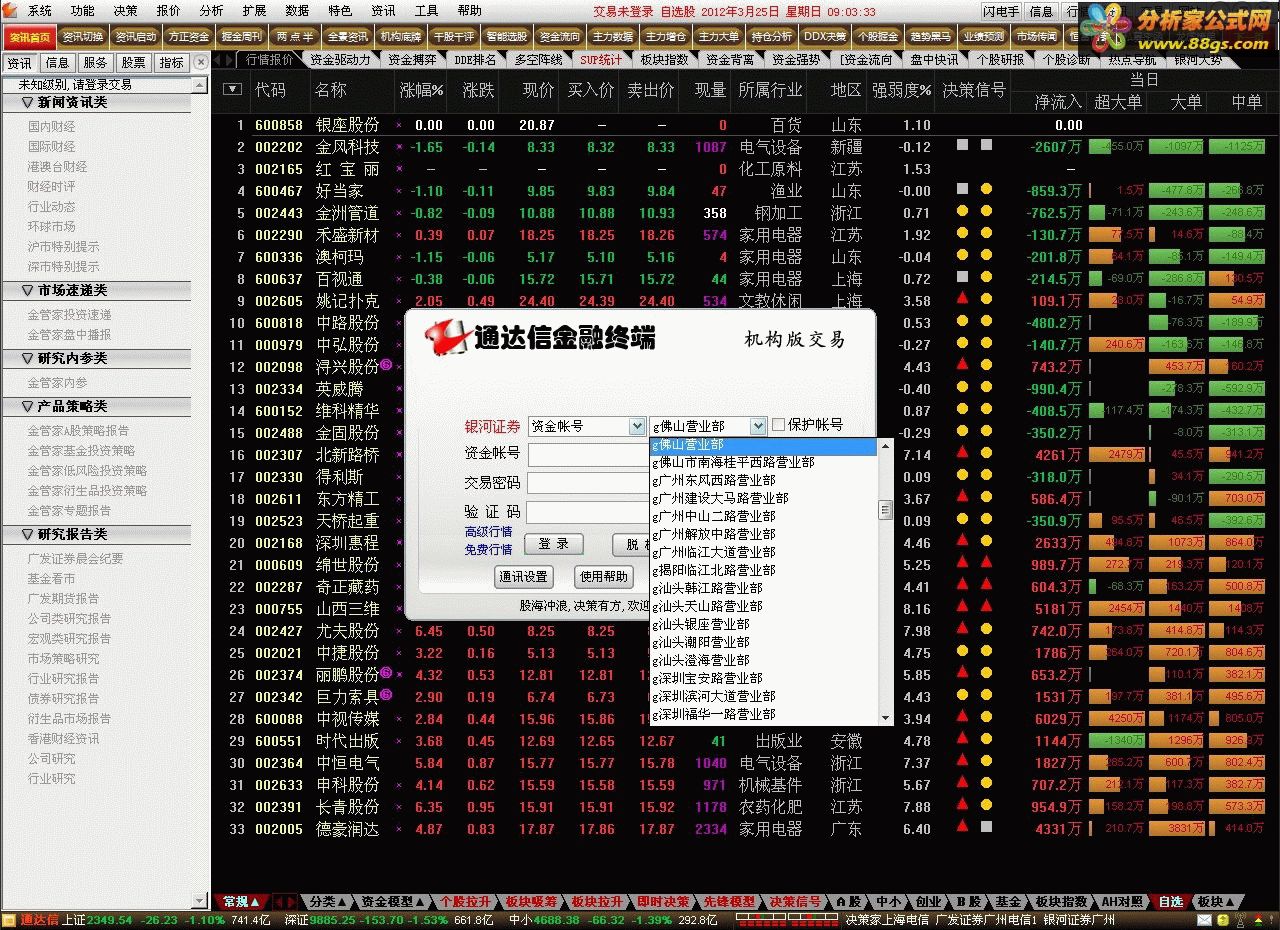1280x930 pixels.
Task: Click the 免费行情 link
Action: coord(488,550)
